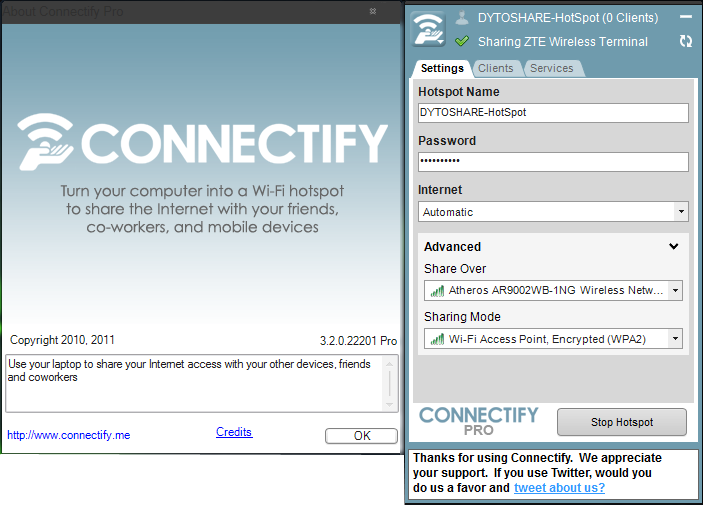
Task: Open the http://www.connectify.me link
Action: pyautogui.click(x=69, y=435)
